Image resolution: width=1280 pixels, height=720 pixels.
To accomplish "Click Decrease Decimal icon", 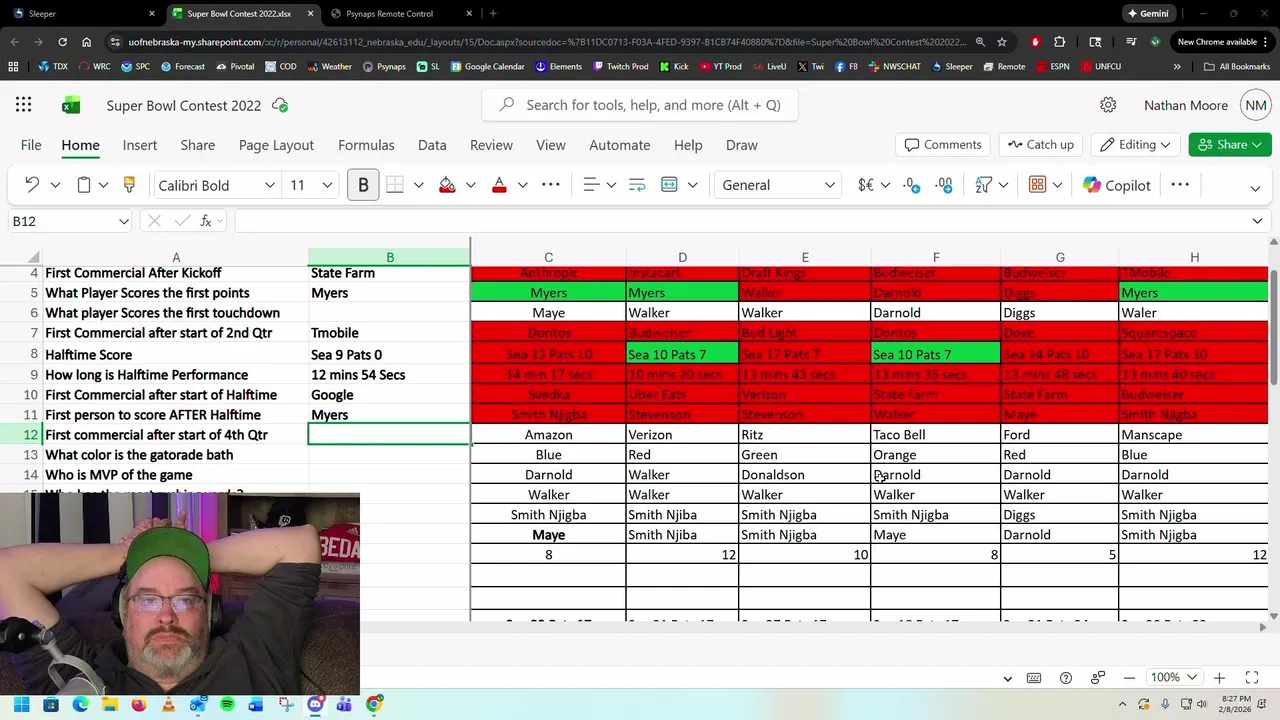I will click(x=944, y=185).
